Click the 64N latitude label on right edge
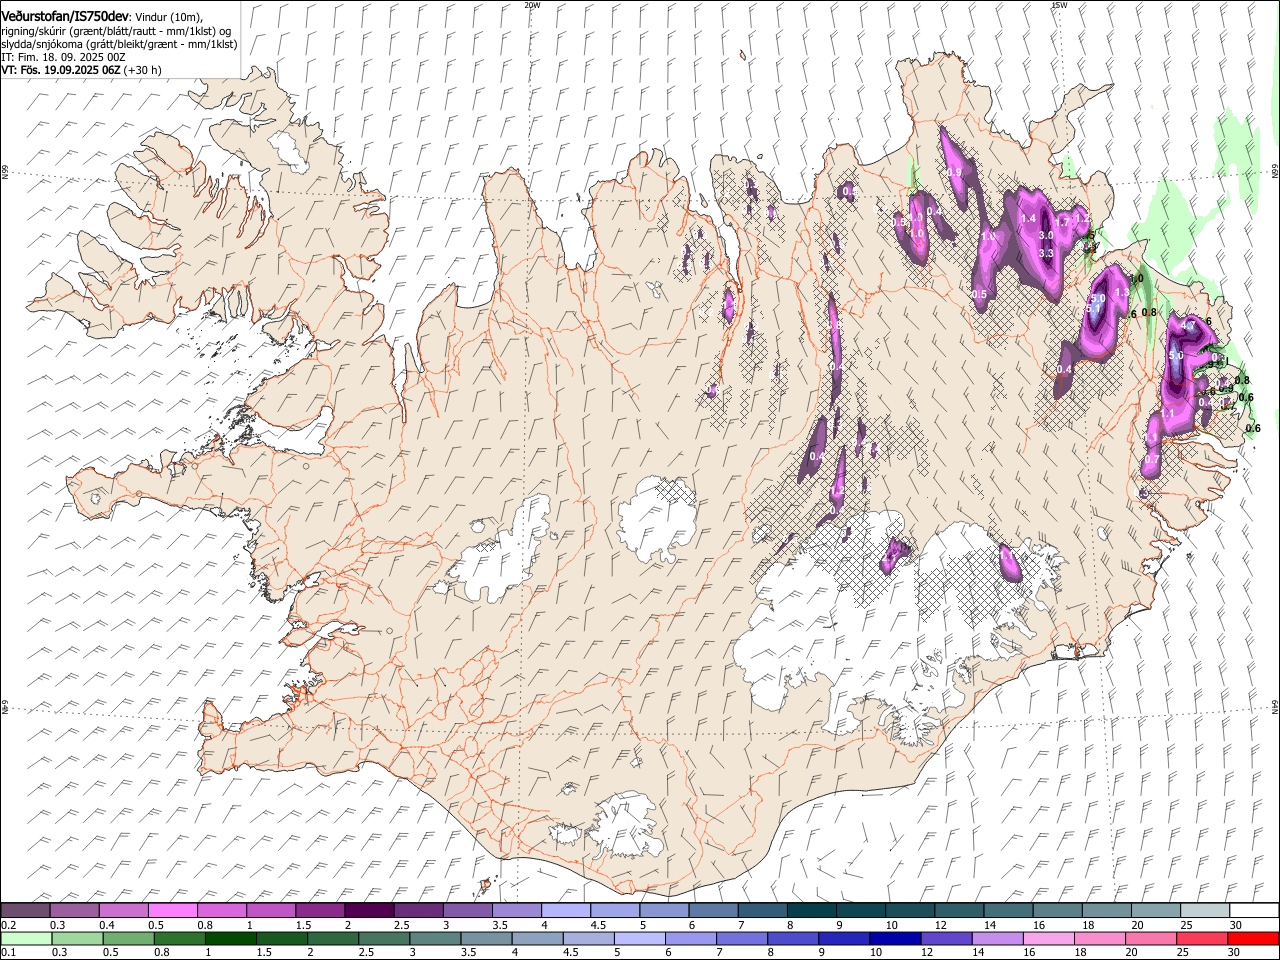Viewport: 1280px width, 960px height. click(1275, 706)
